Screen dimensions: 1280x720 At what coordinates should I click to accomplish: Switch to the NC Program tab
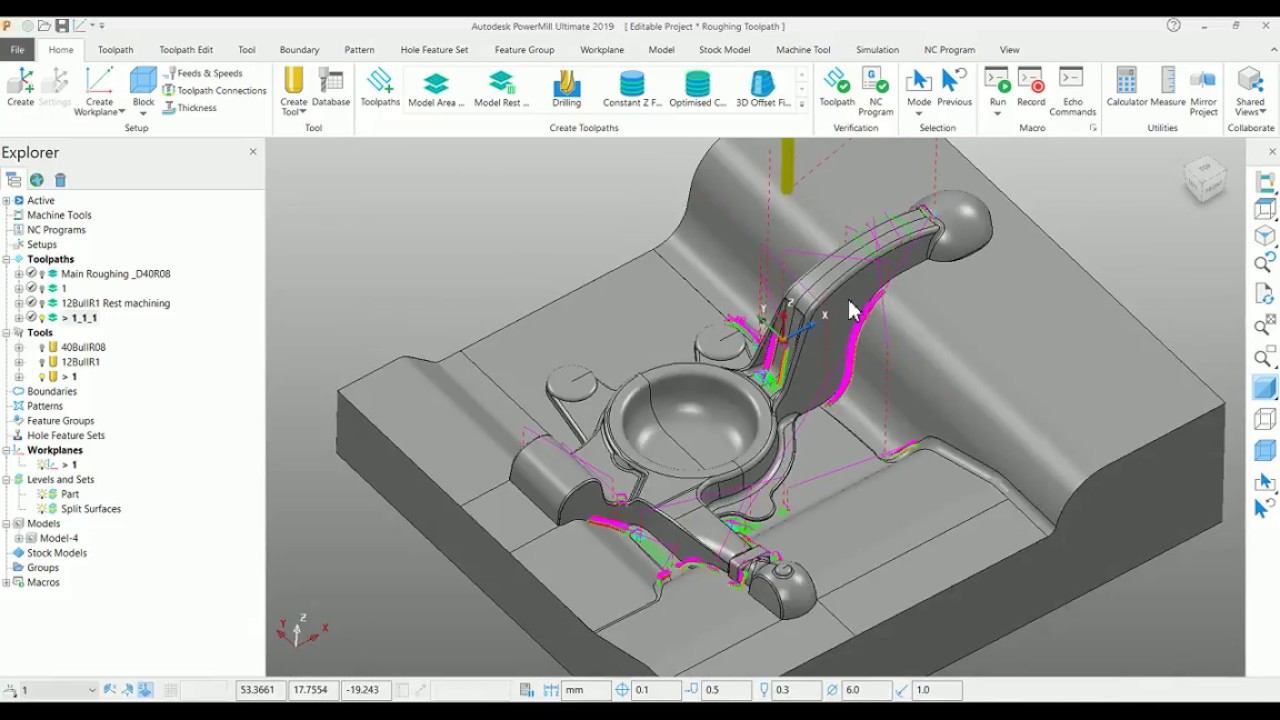[x=949, y=50]
